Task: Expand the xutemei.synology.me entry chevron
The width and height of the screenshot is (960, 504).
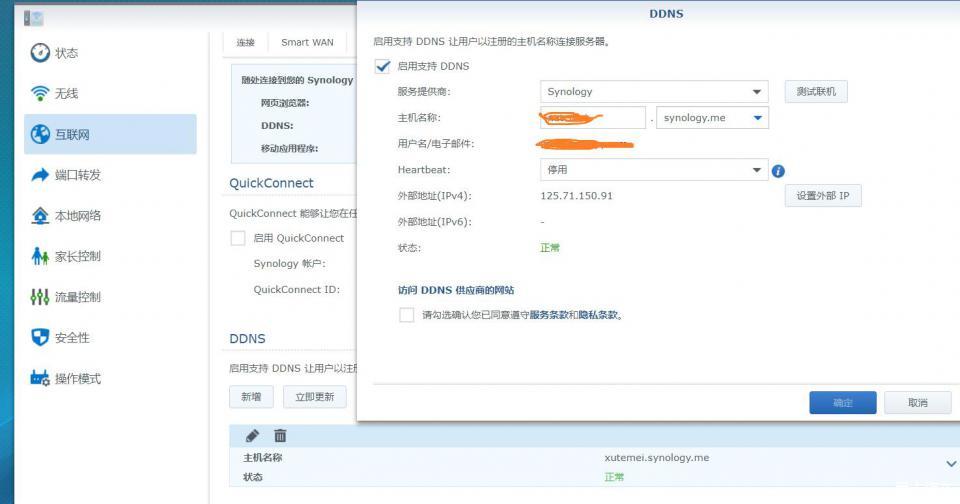Action: click(951, 464)
